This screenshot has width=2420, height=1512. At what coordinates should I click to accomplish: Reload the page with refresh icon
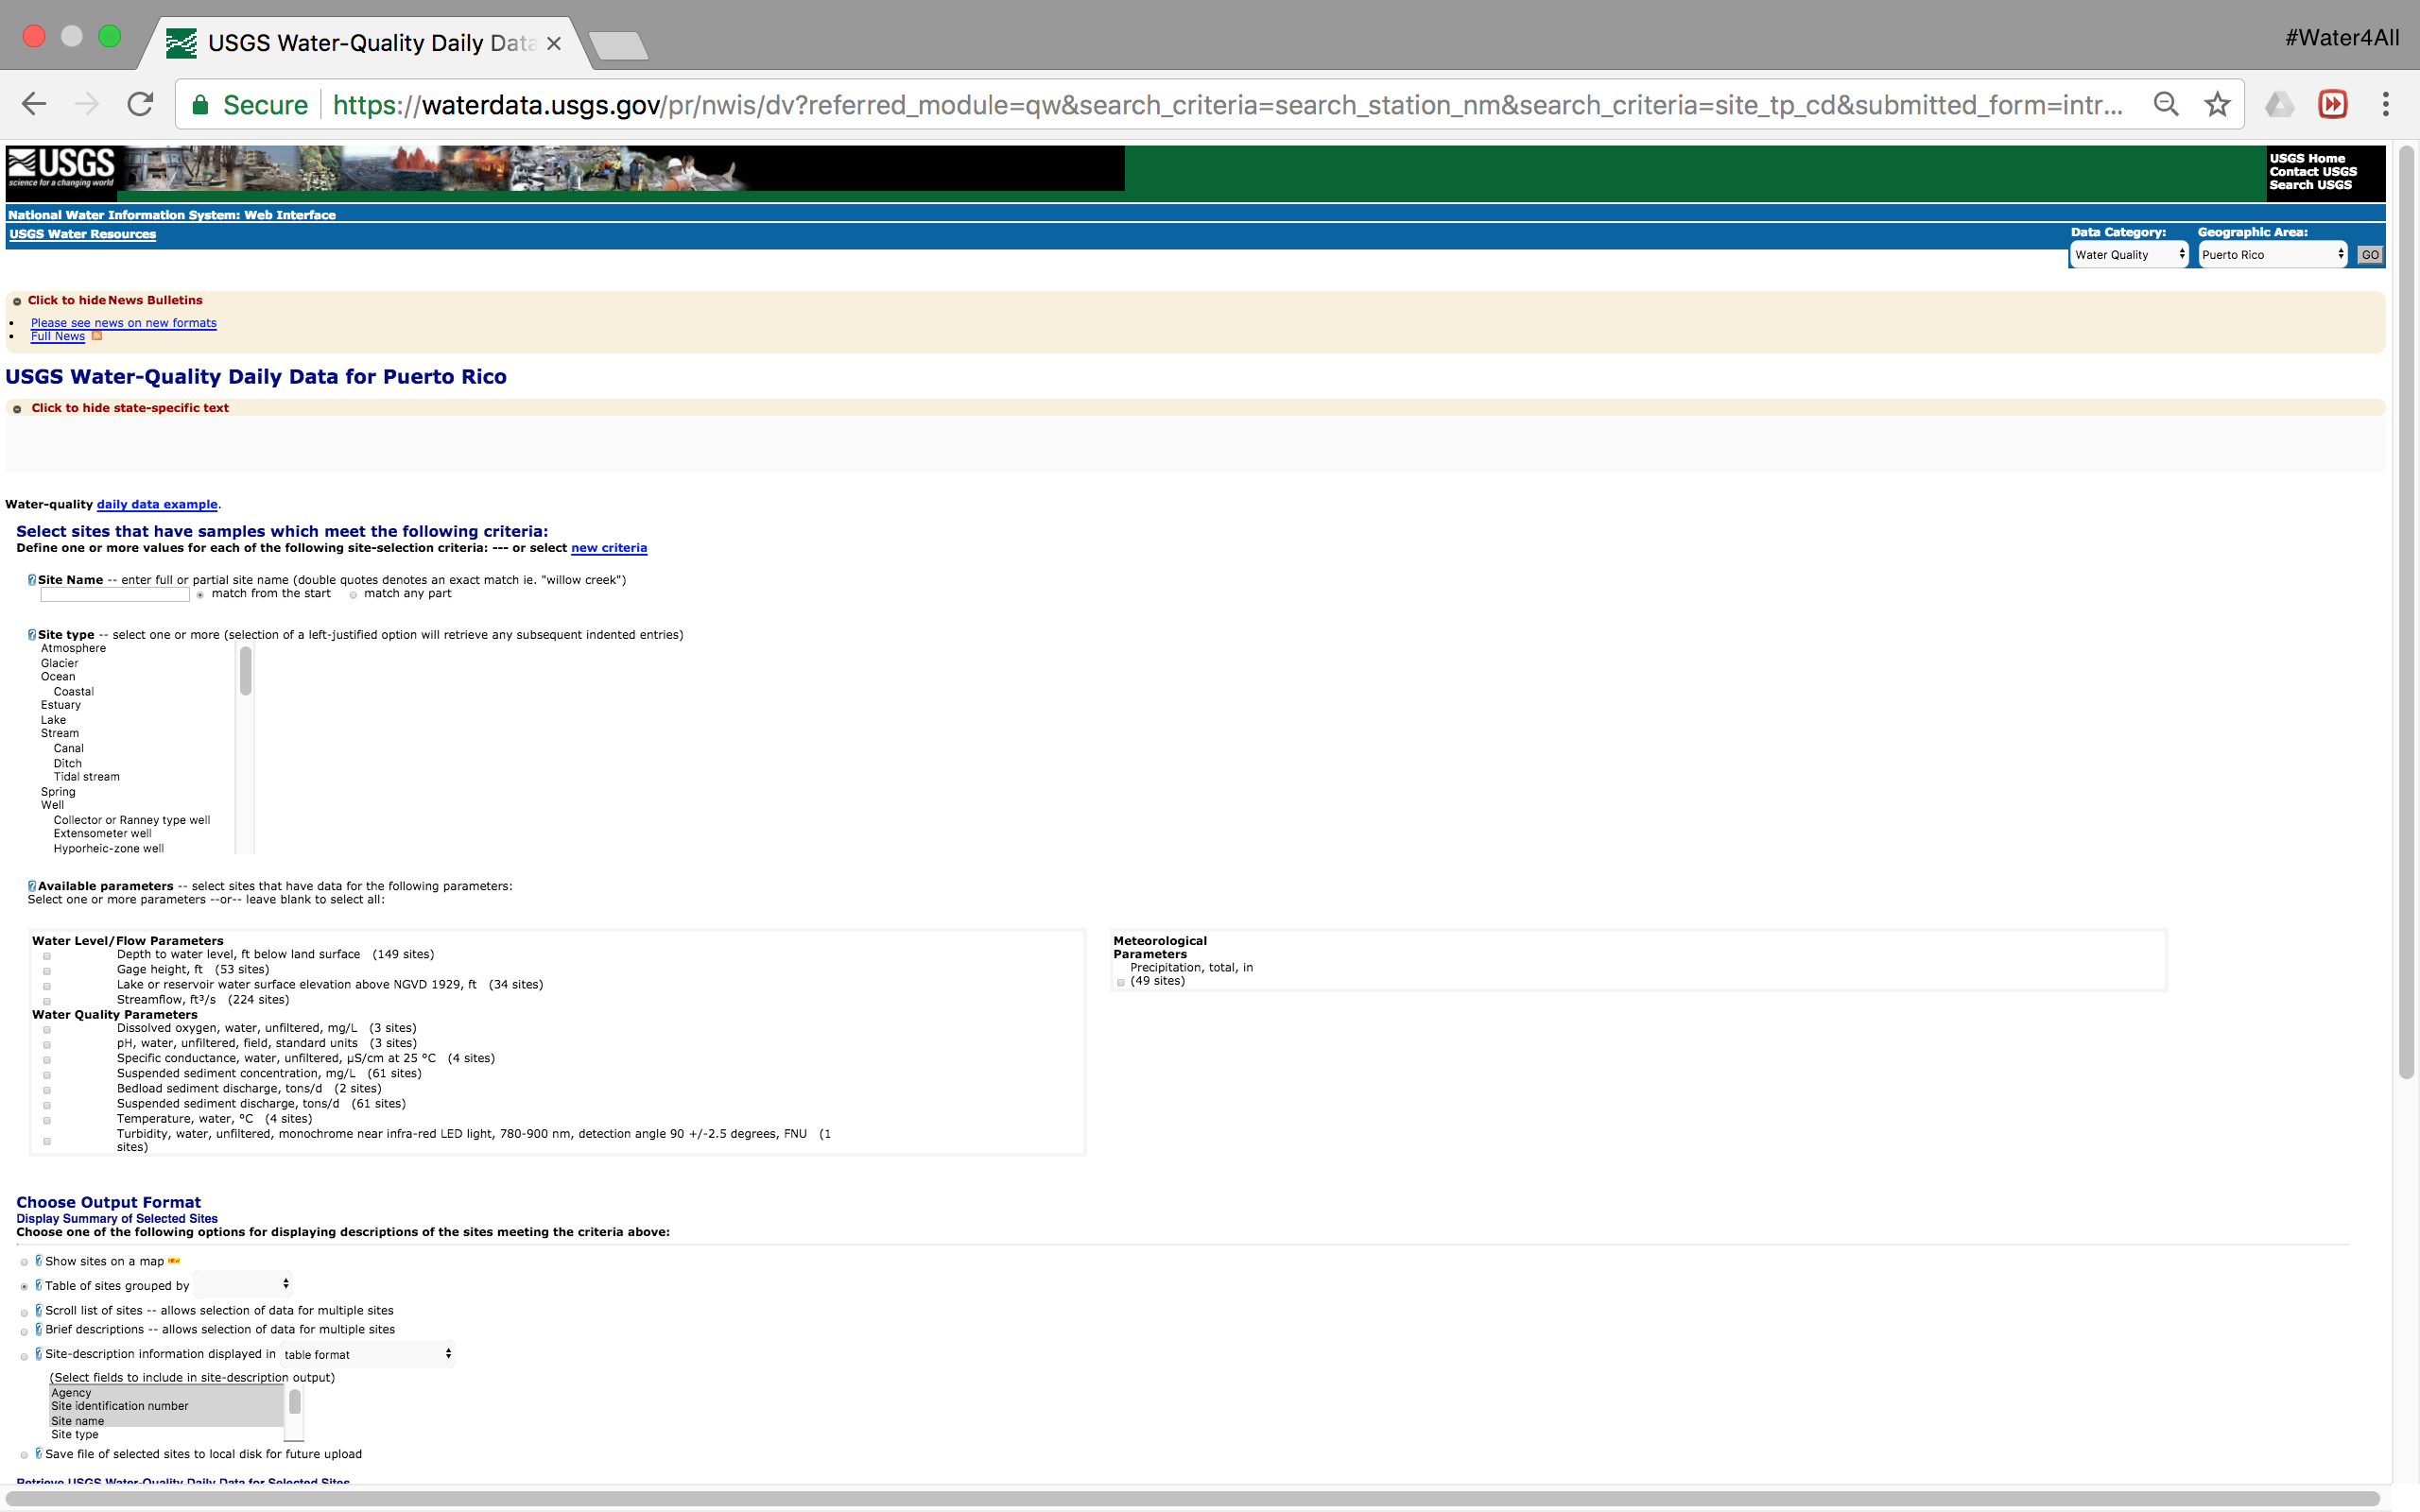click(x=140, y=104)
